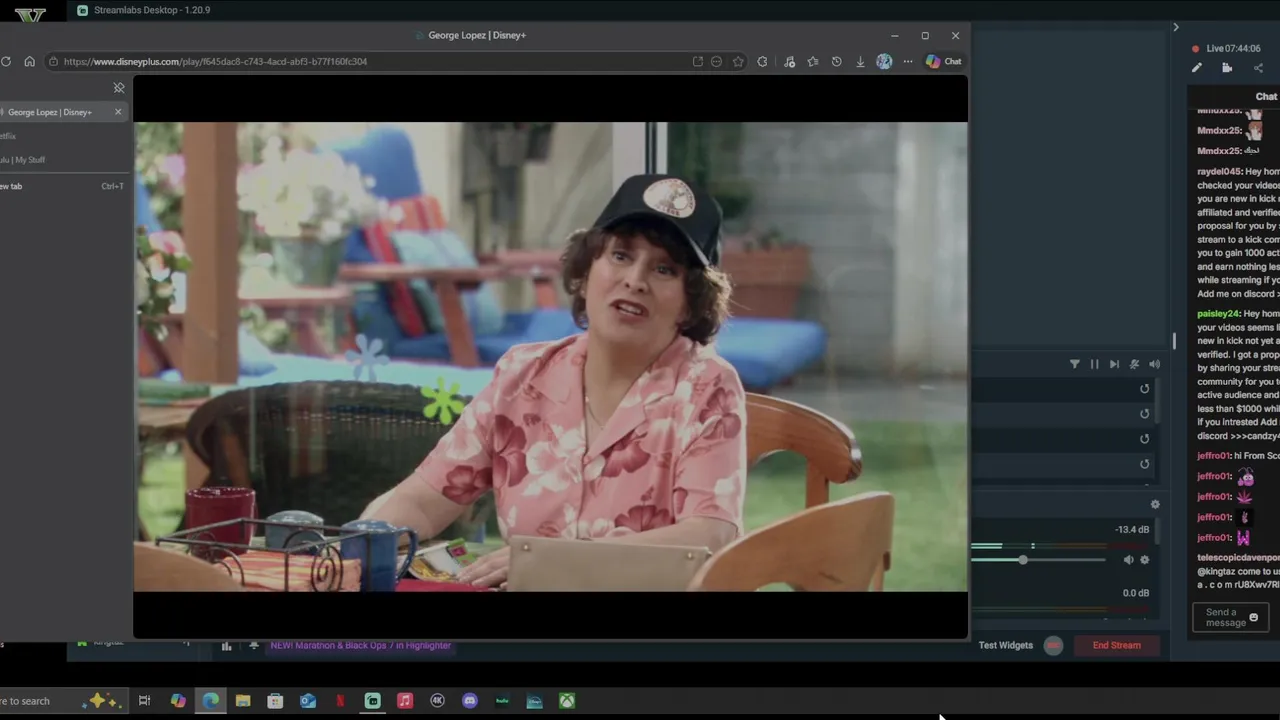
Task: Click the End Stream button
Action: [1117, 645]
